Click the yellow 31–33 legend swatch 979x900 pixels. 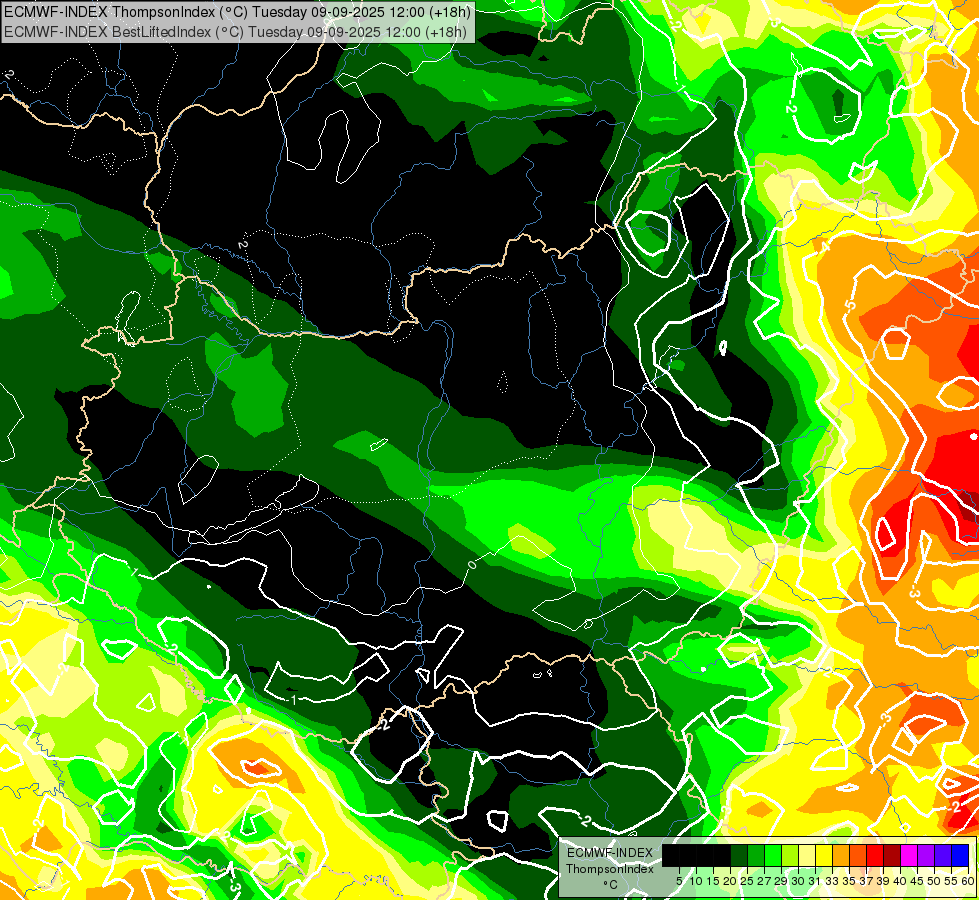824,855
